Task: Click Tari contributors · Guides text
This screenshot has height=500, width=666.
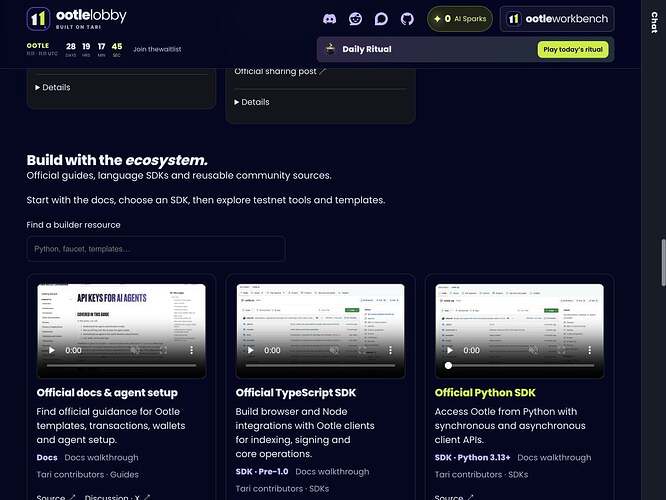Action: [x=87, y=475]
